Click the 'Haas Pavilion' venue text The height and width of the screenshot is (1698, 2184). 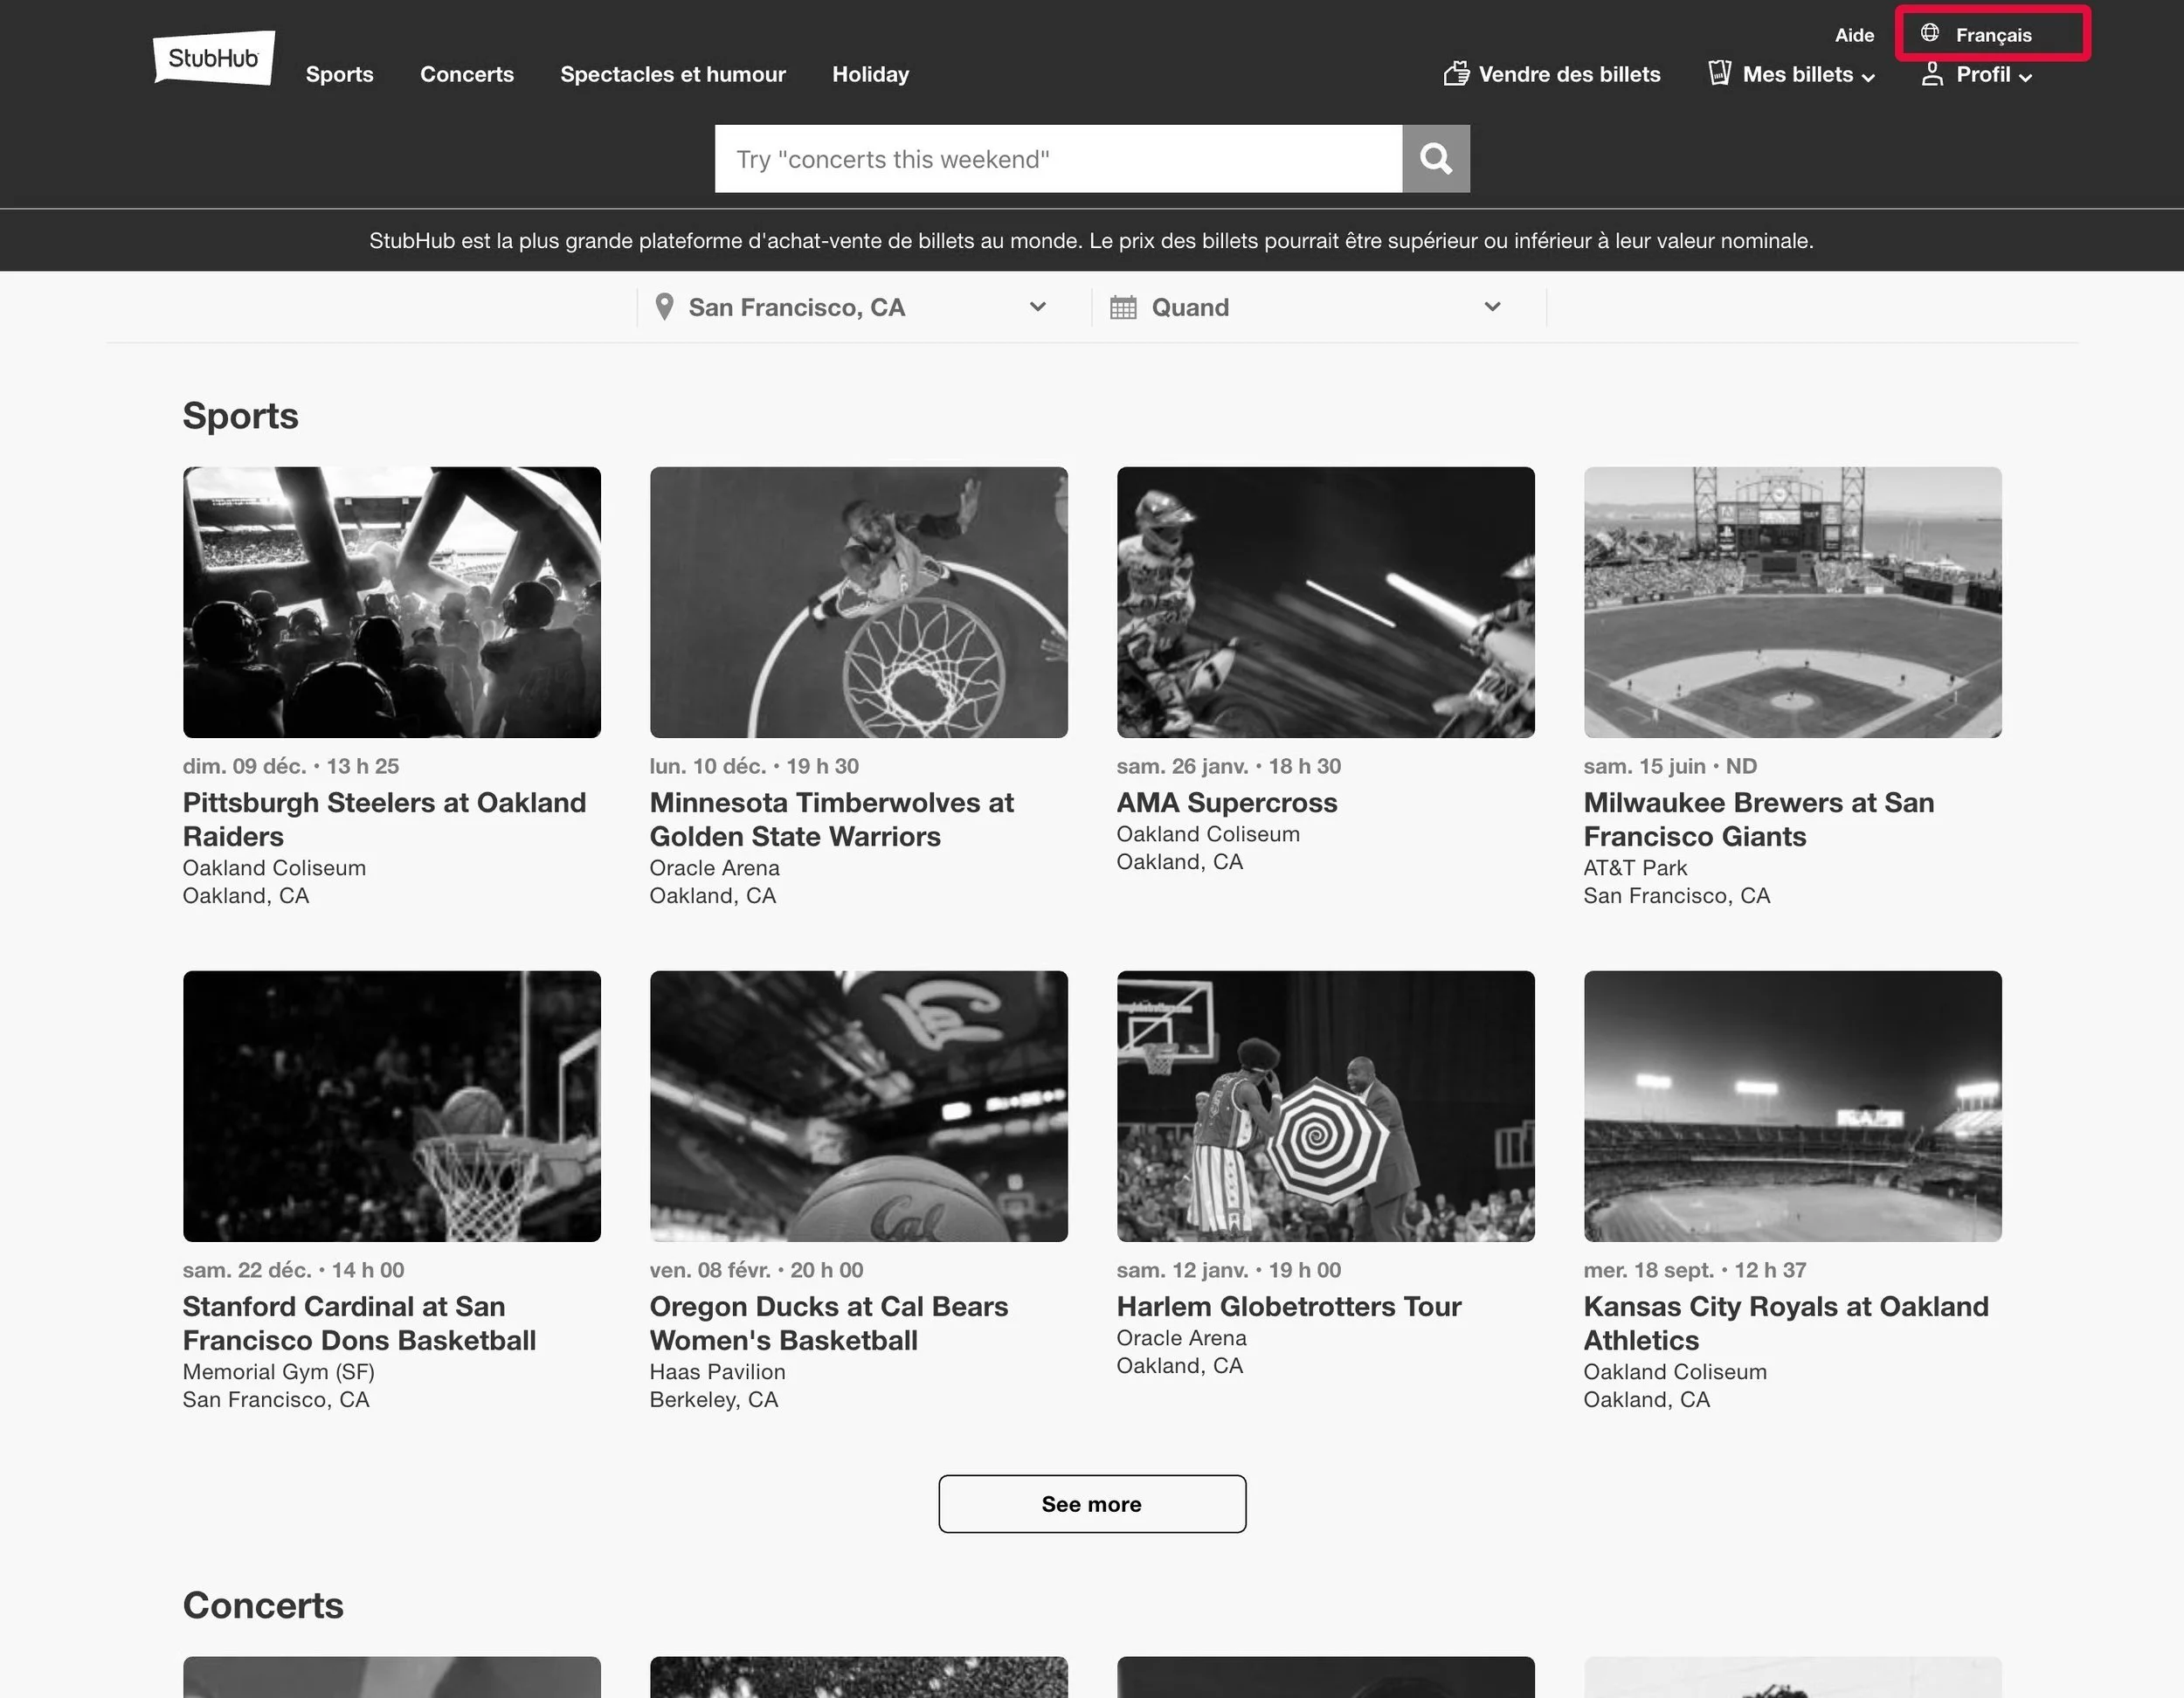click(x=717, y=1372)
